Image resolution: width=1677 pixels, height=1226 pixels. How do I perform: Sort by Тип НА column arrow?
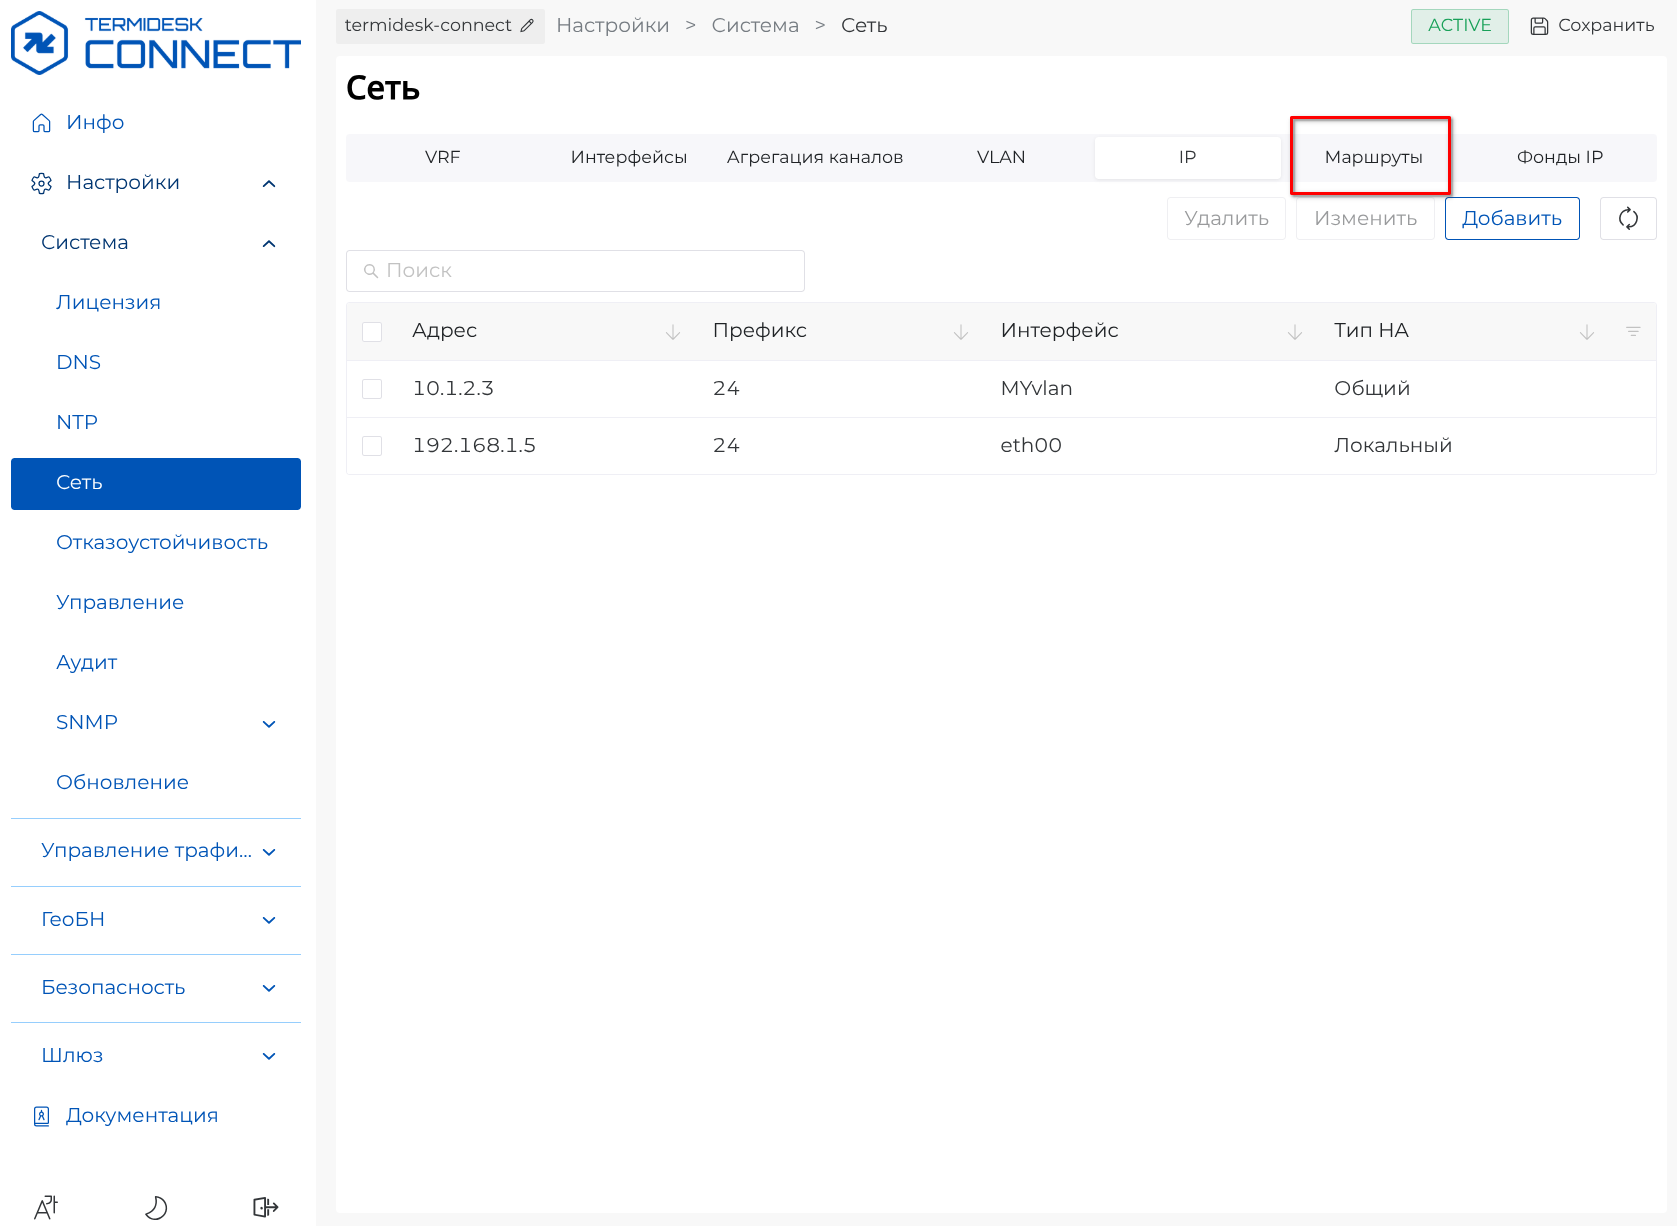[x=1586, y=332]
